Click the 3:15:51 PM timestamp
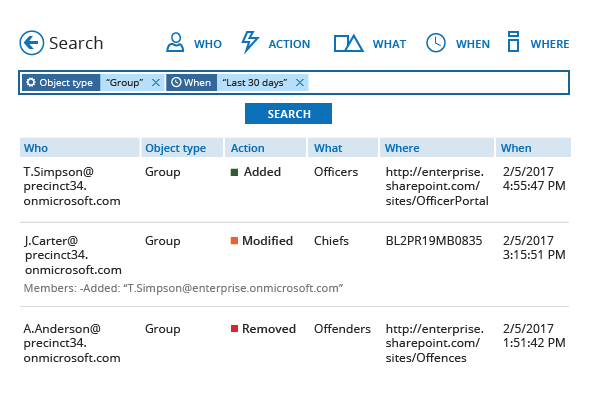This screenshot has height=395, width=590. pyautogui.click(x=534, y=255)
